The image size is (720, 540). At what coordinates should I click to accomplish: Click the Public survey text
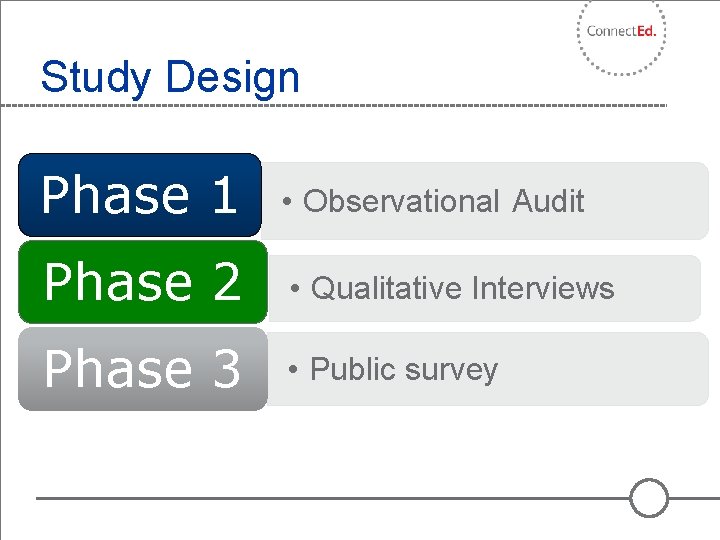[x=403, y=369]
